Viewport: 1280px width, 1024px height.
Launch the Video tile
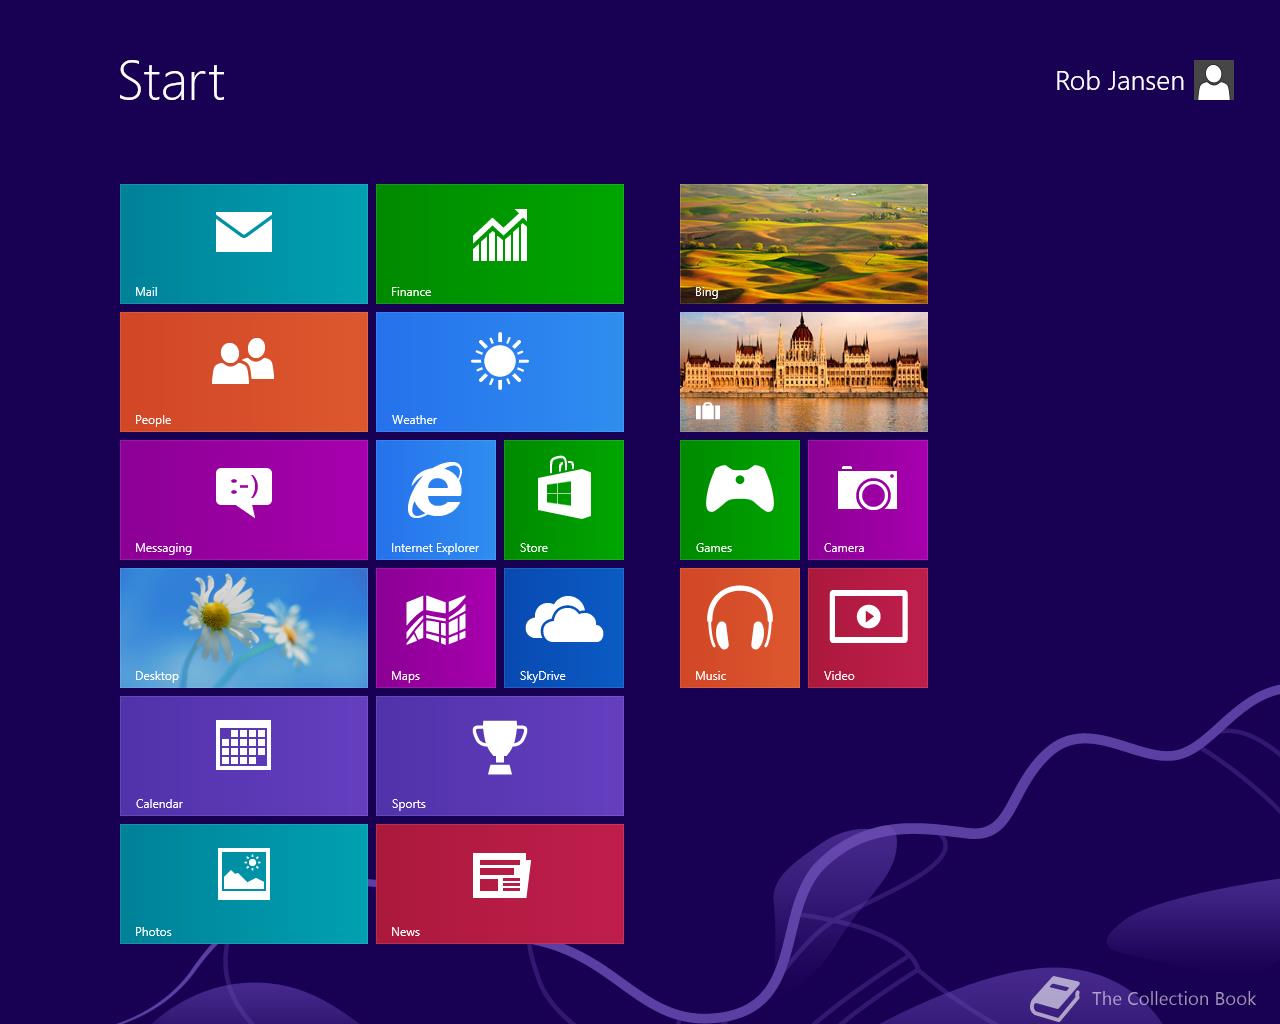(868, 628)
